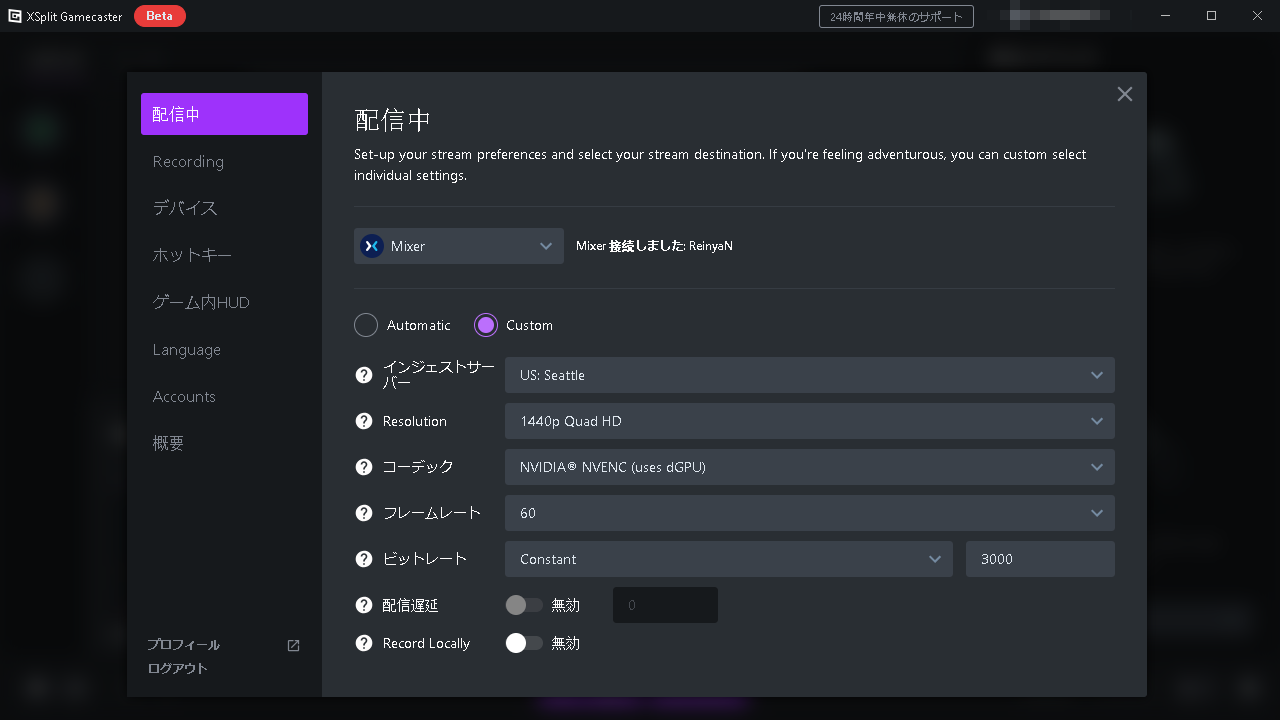The image size is (1280, 720).
Task: Click the help icon beside フレームレート
Action: [364, 513]
